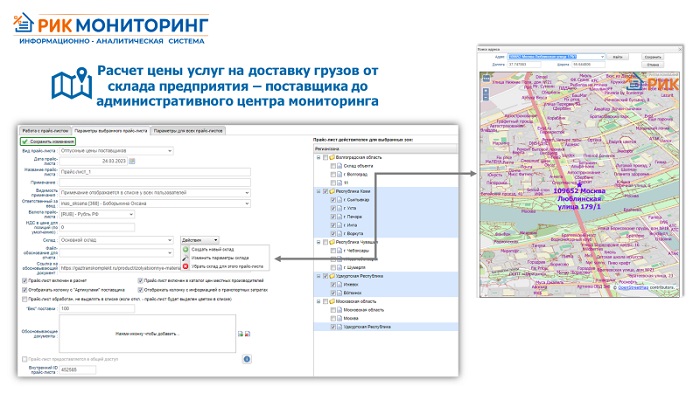This screenshot has width=700, height=393.
Task: Collapse the "Республика Коми" tree node
Action: coord(318,191)
